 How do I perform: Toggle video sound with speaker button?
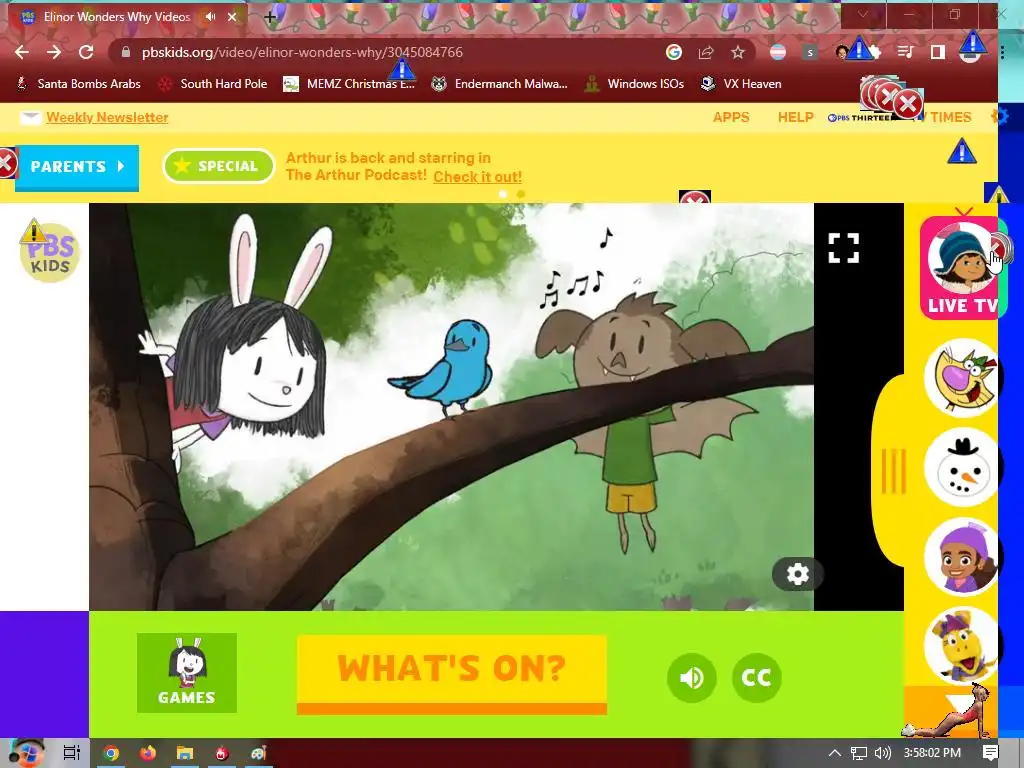[692, 678]
